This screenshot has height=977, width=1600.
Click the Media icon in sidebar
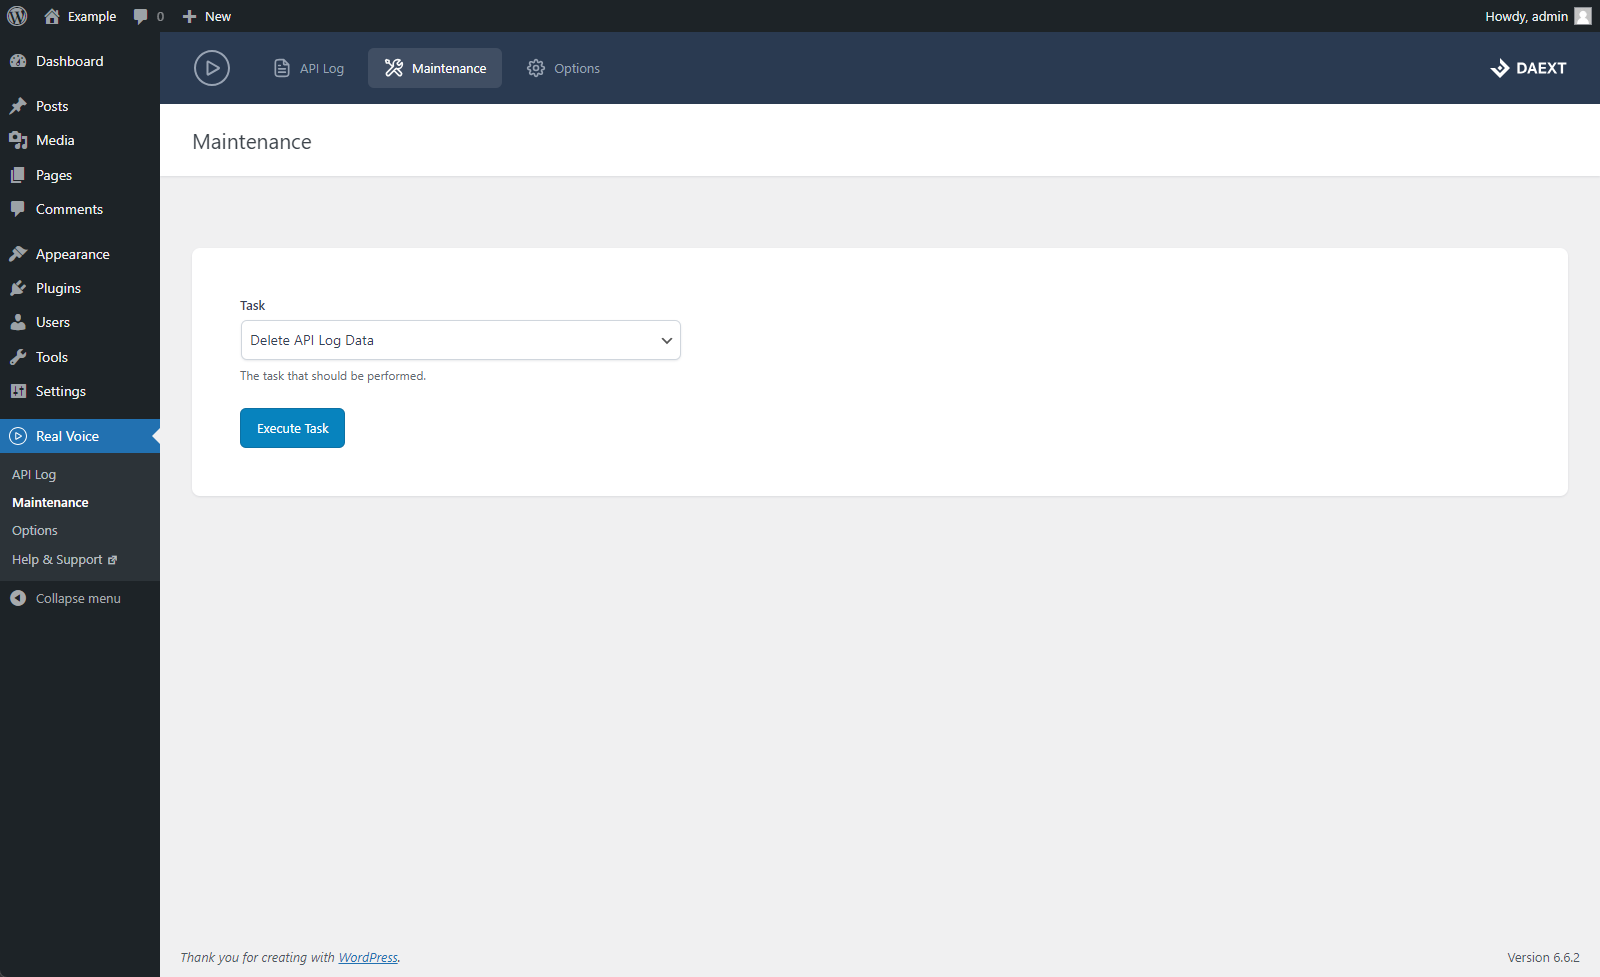[18, 140]
